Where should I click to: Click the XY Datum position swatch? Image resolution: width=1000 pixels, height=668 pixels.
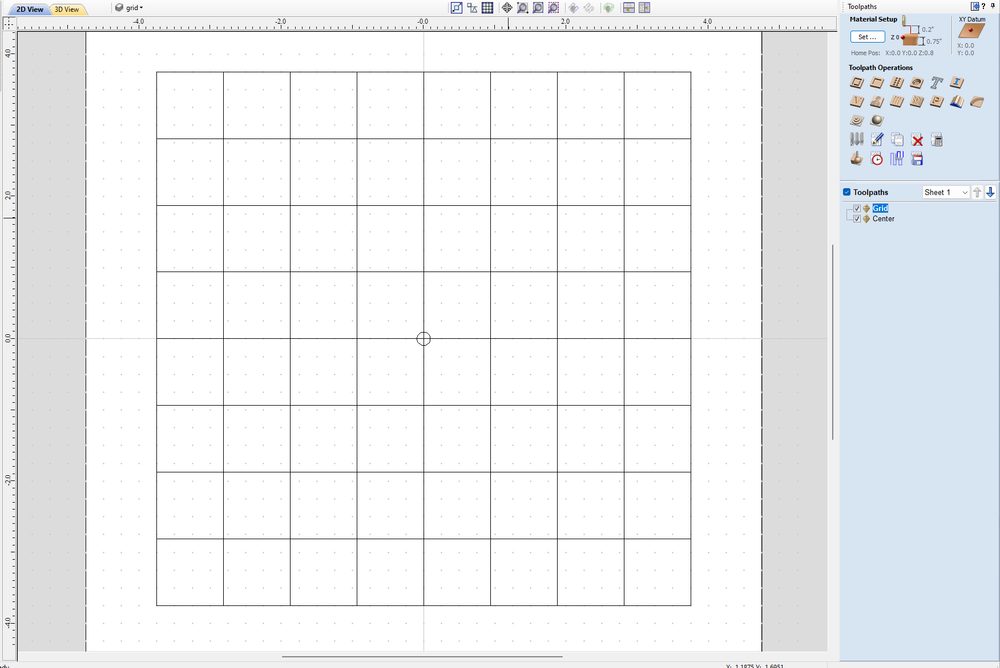click(971, 31)
